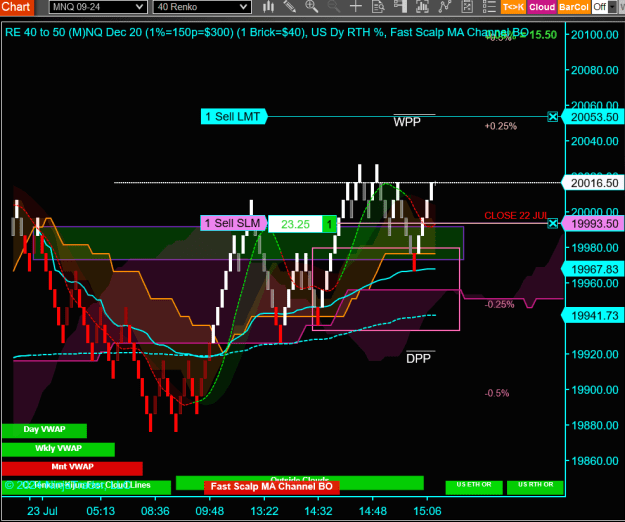
Task: Click the green position quantity 1 box
Action: click(329, 224)
